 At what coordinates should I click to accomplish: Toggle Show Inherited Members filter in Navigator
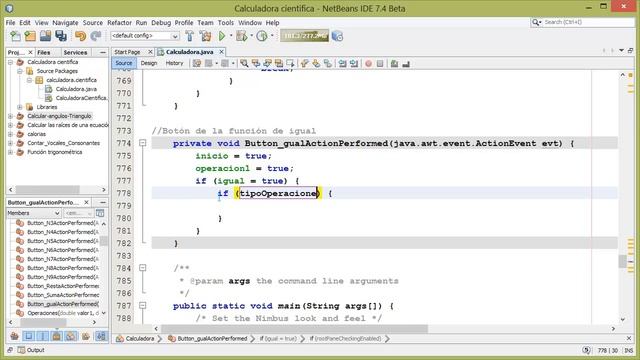pos(14,336)
